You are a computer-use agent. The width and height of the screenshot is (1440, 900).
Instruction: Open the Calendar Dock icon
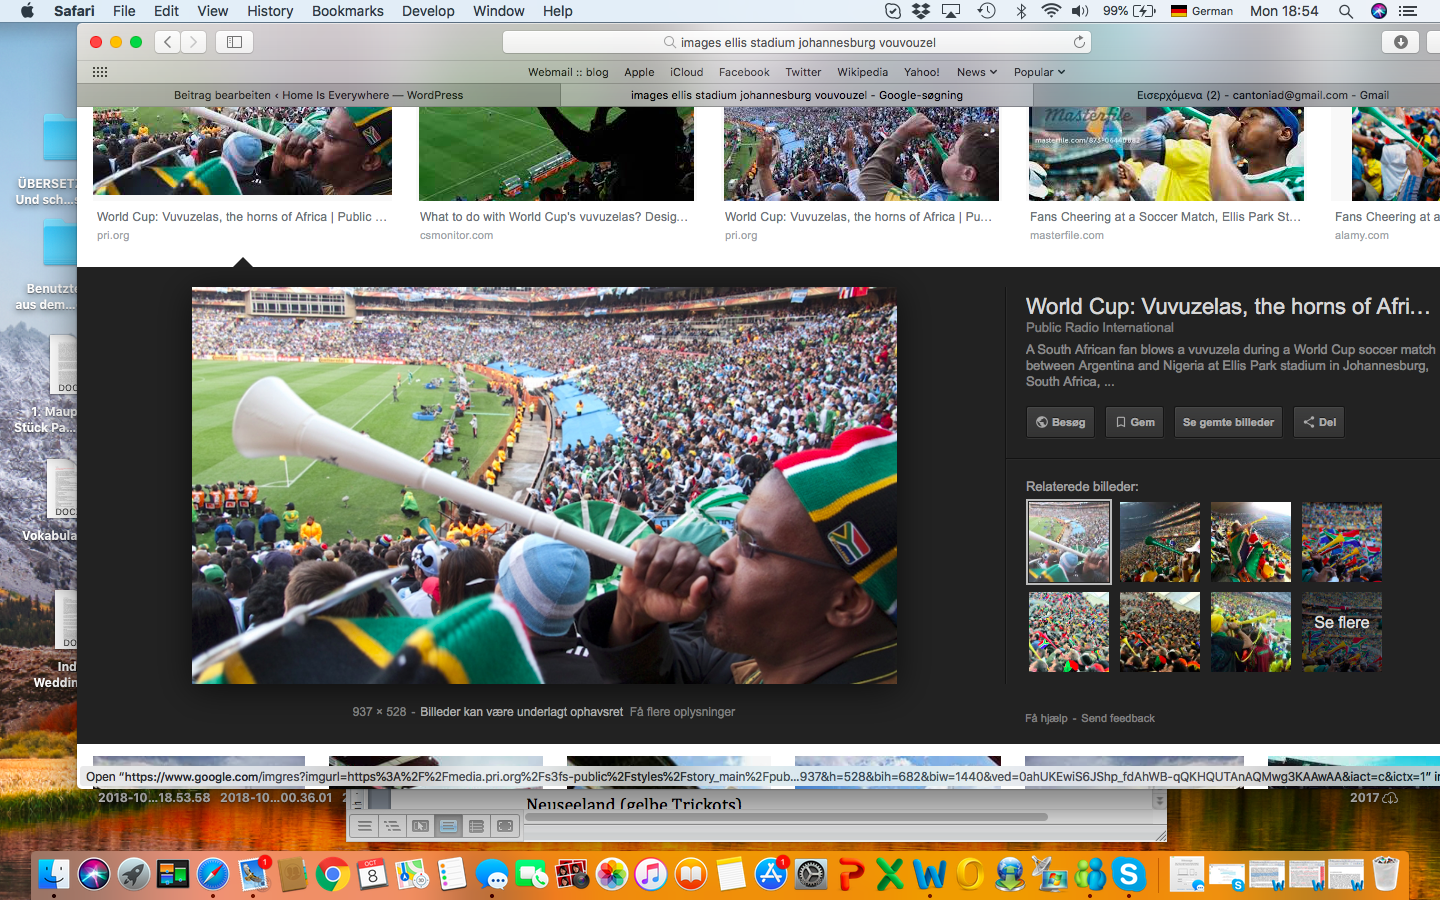pos(372,875)
